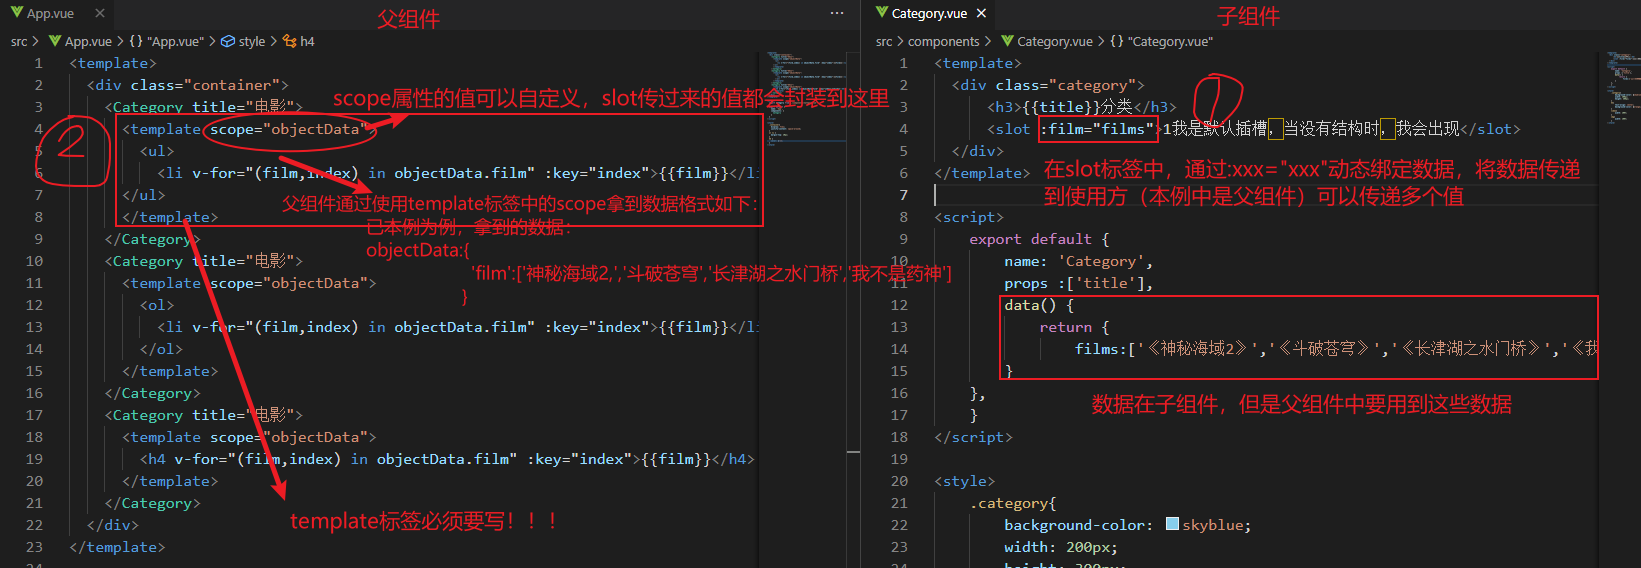Click the name: 'Category' line

coord(1079,261)
